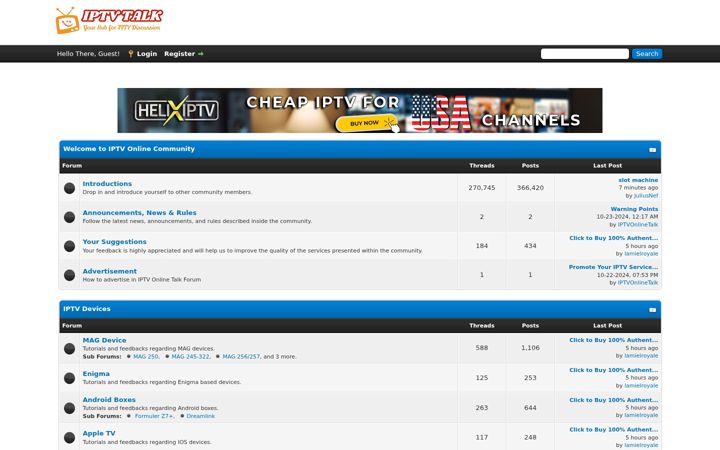
Task: Click the IPTV Talk logo
Action: pos(109,21)
